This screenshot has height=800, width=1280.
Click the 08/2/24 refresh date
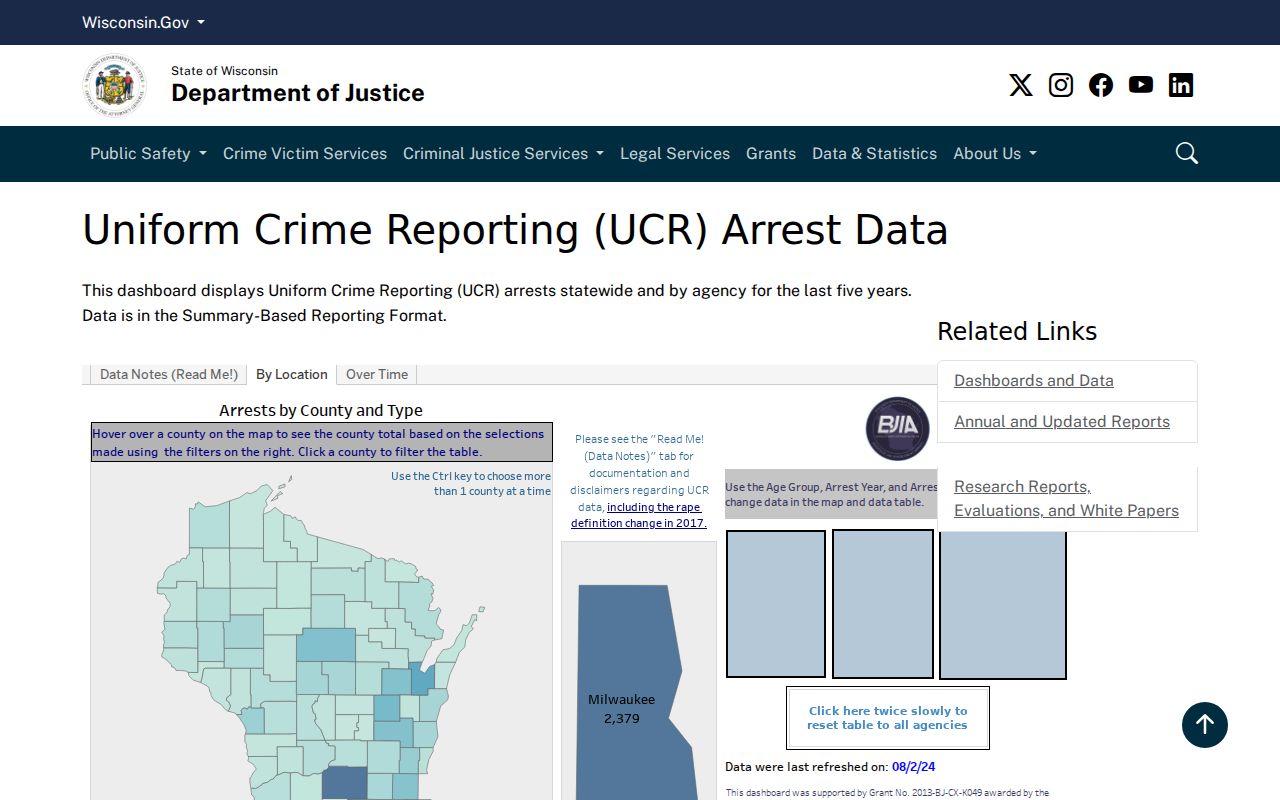pyautogui.click(x=913, y=767)
